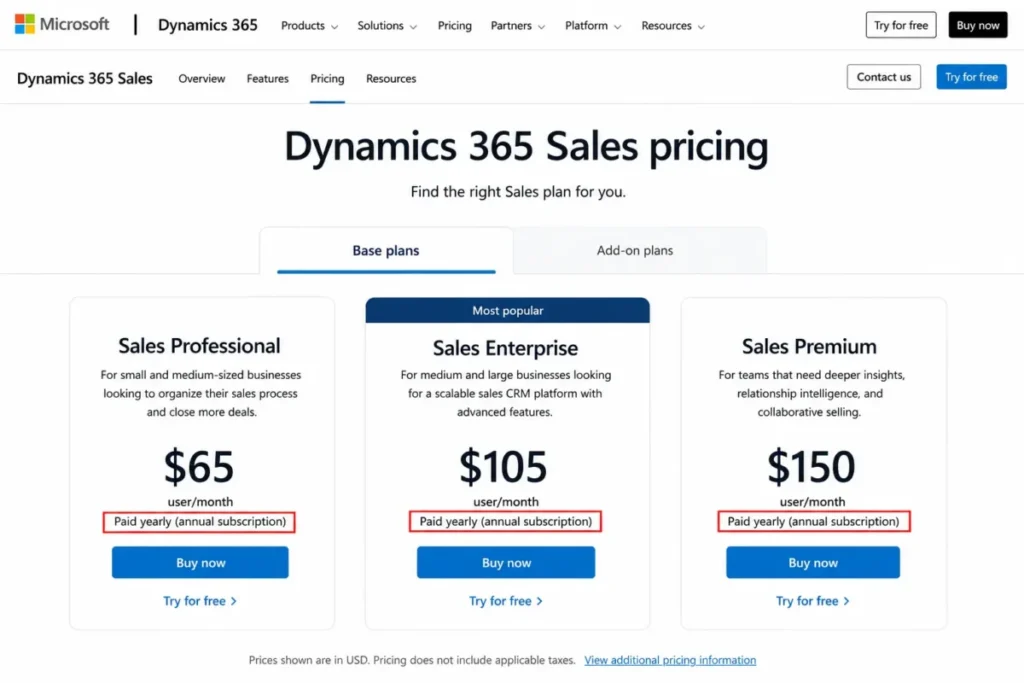Open Try for free under Sales Premium
1024x683 pixels.
[813, 601]
